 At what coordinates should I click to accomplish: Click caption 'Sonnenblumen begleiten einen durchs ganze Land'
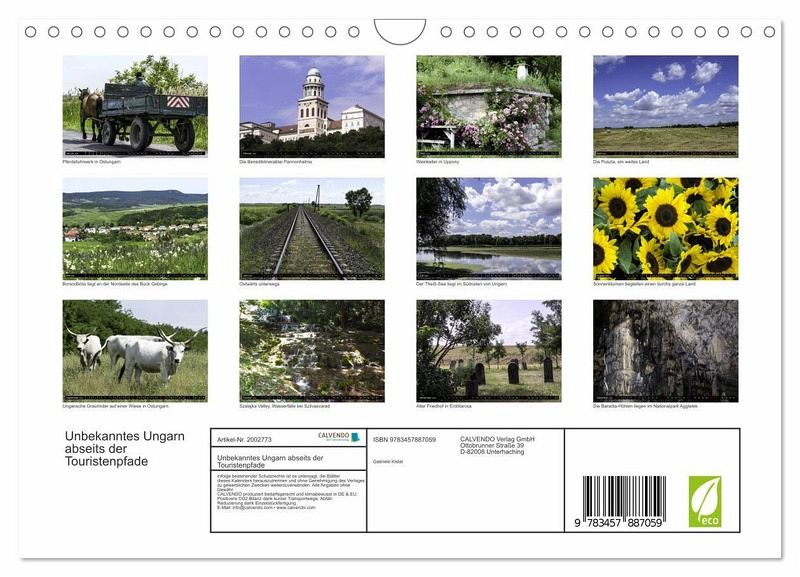coord(644,284)
